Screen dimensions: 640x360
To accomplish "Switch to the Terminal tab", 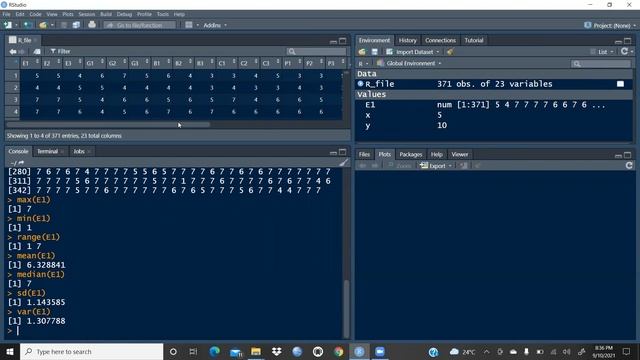I will point(47,151).
